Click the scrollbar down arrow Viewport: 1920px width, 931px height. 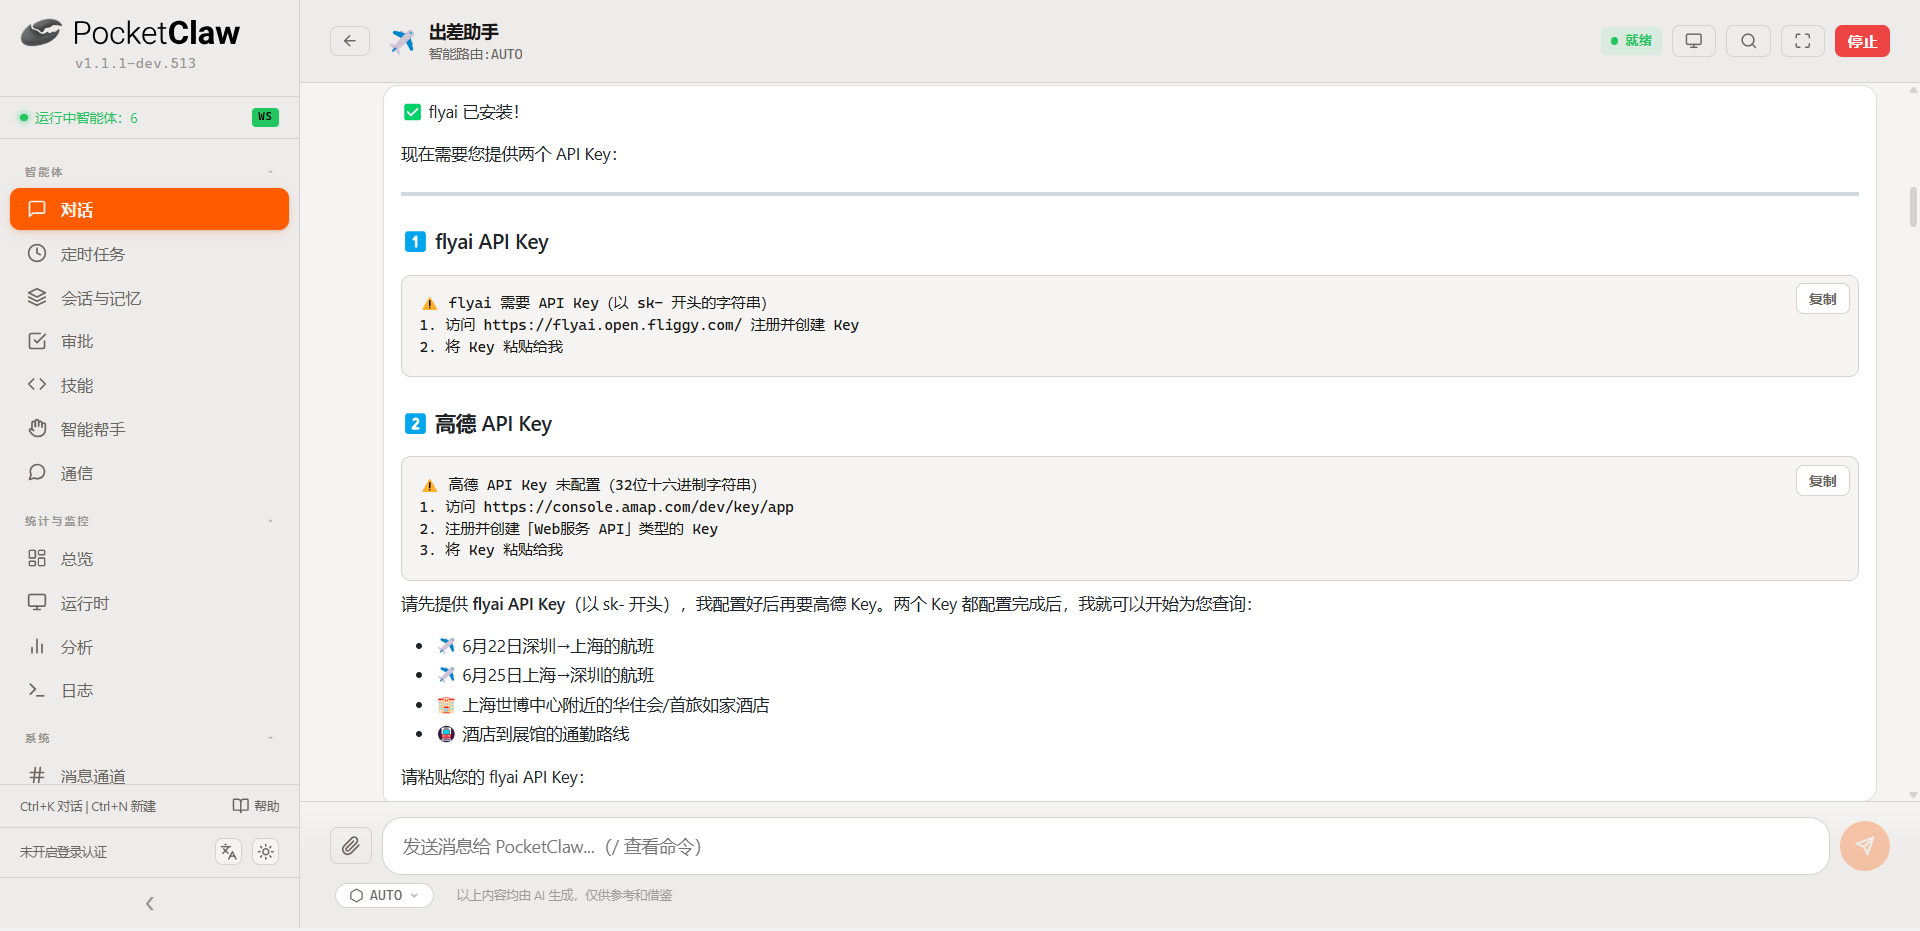1913,795
